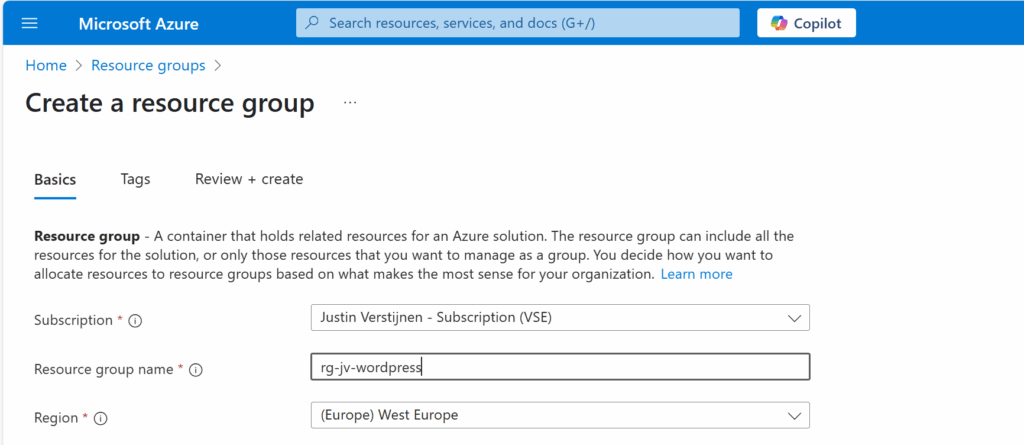The height and width of the screenshot is (445, 1024).
Task: Open the Azure portal hamburger menu
Action: pyautogui.click(x=28, y=23)
